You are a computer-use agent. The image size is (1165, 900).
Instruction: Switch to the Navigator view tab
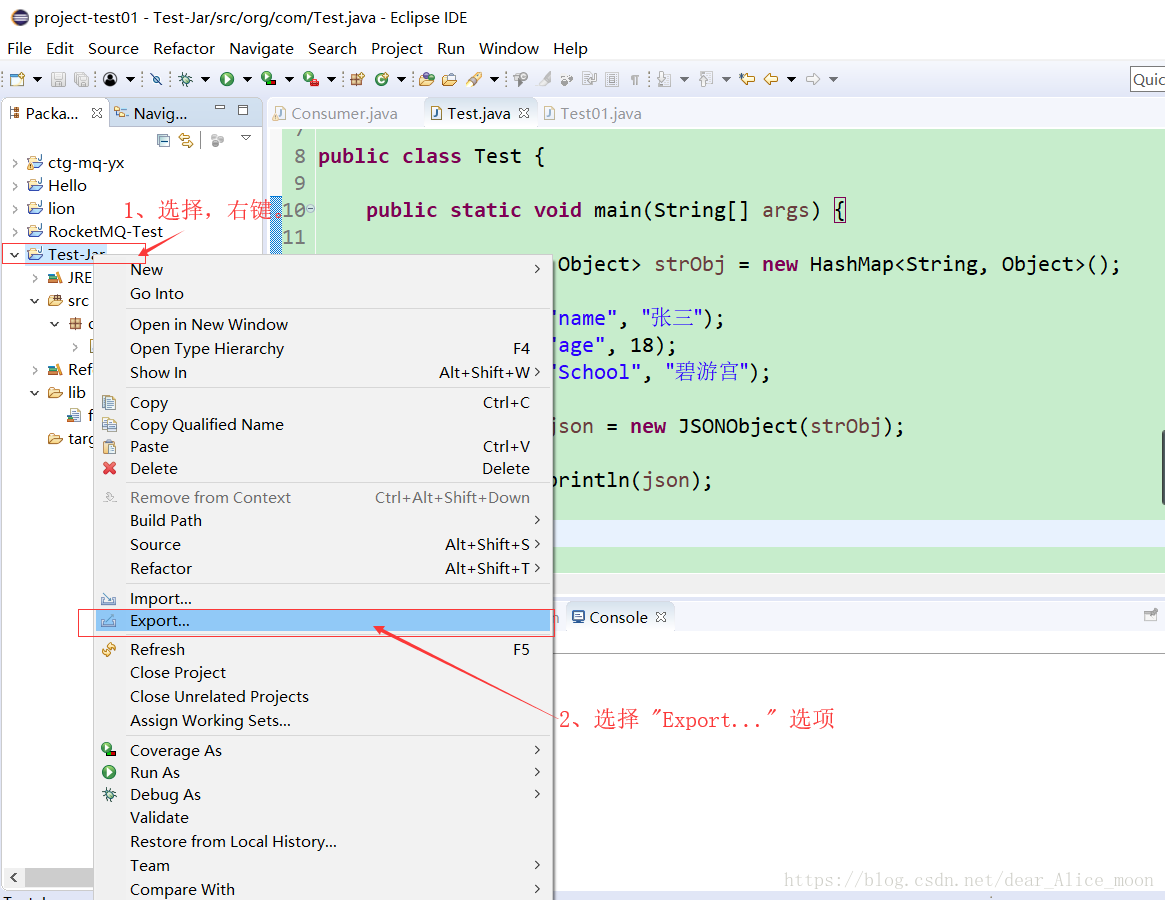point(152,114)
